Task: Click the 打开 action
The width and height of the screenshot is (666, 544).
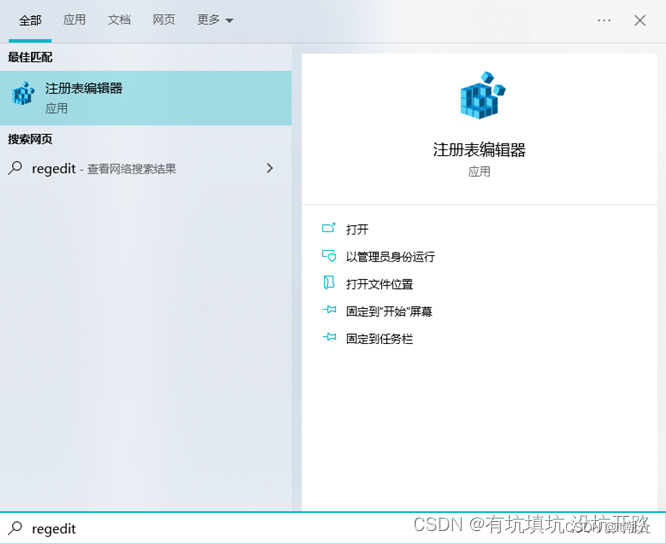Action: [x=357, y=229]
